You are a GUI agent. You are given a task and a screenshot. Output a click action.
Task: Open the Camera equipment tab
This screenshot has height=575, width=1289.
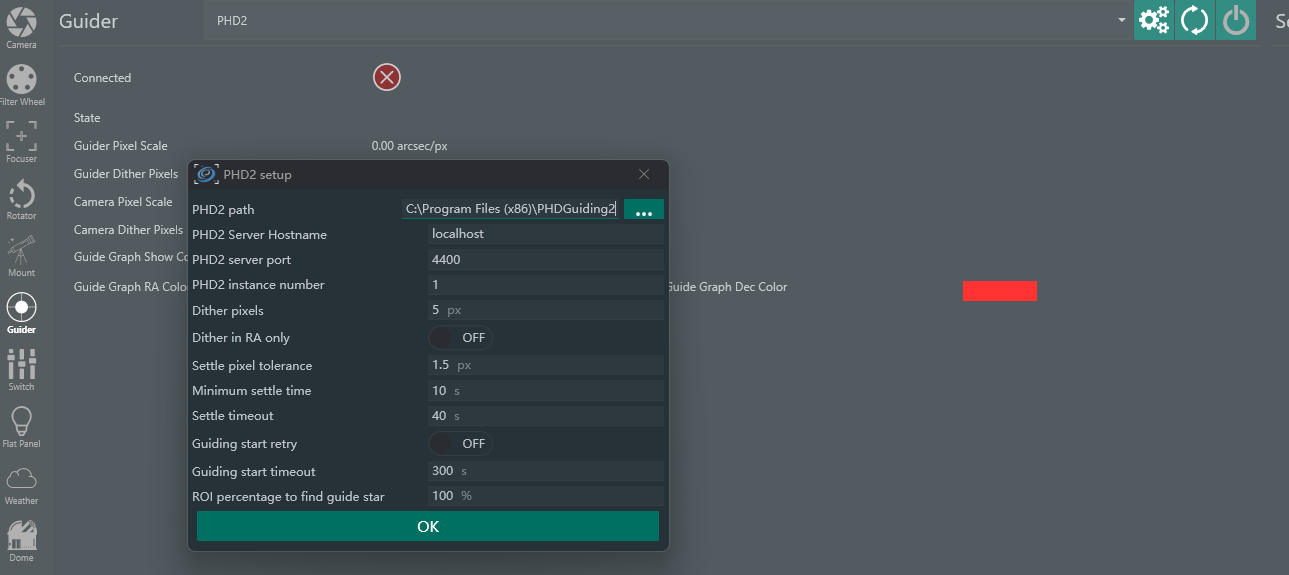pos(21,26)
